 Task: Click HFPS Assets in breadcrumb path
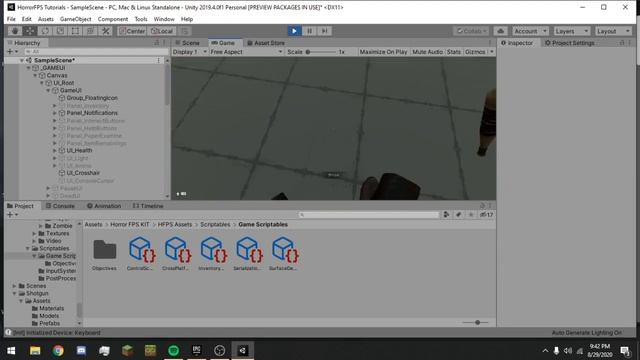click(x=175, y=224)
